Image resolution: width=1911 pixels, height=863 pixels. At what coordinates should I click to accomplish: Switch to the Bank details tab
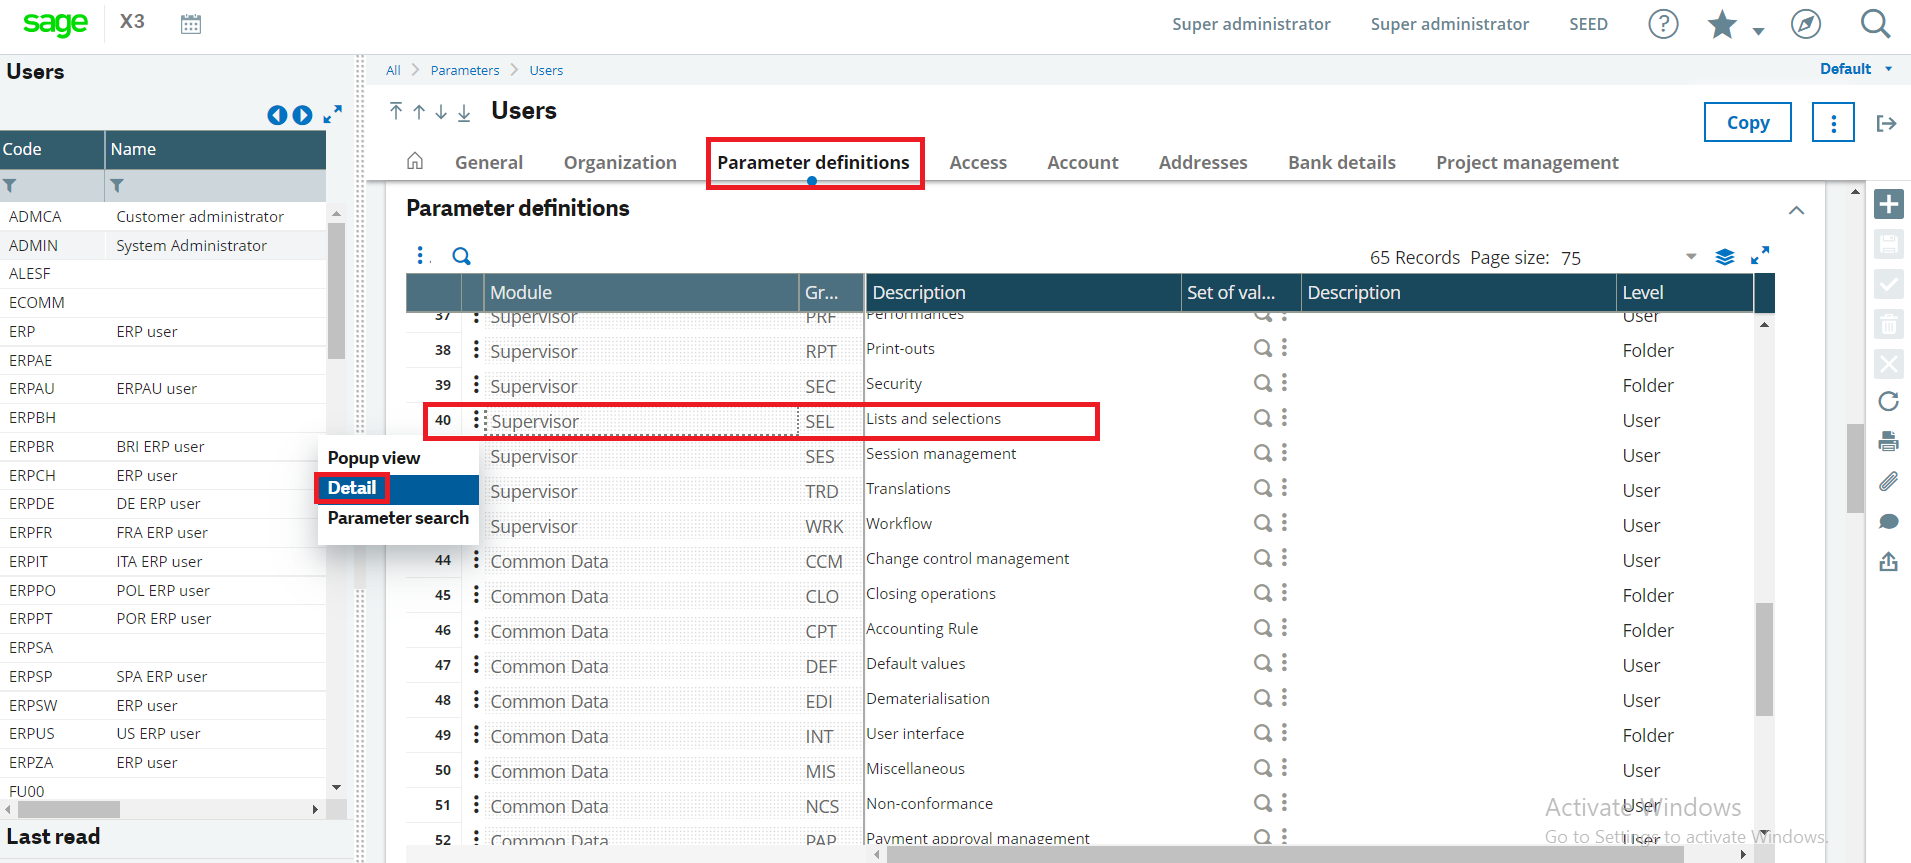pyautogui.click(x=1341, y=162)
